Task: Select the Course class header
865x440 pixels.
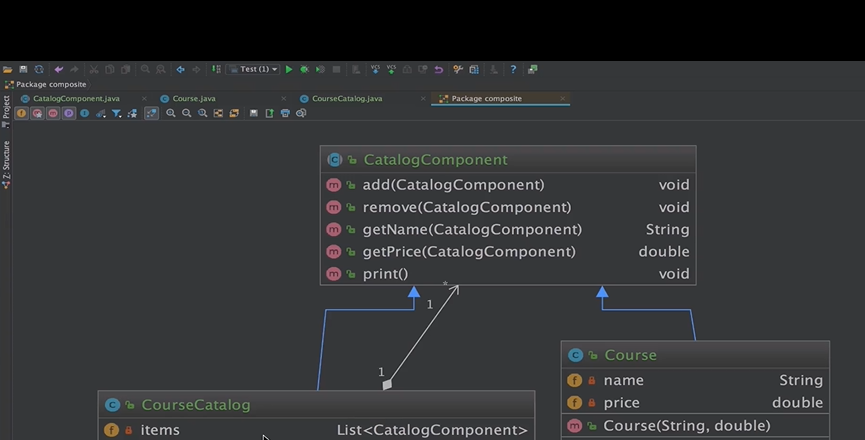Action: 695,355
